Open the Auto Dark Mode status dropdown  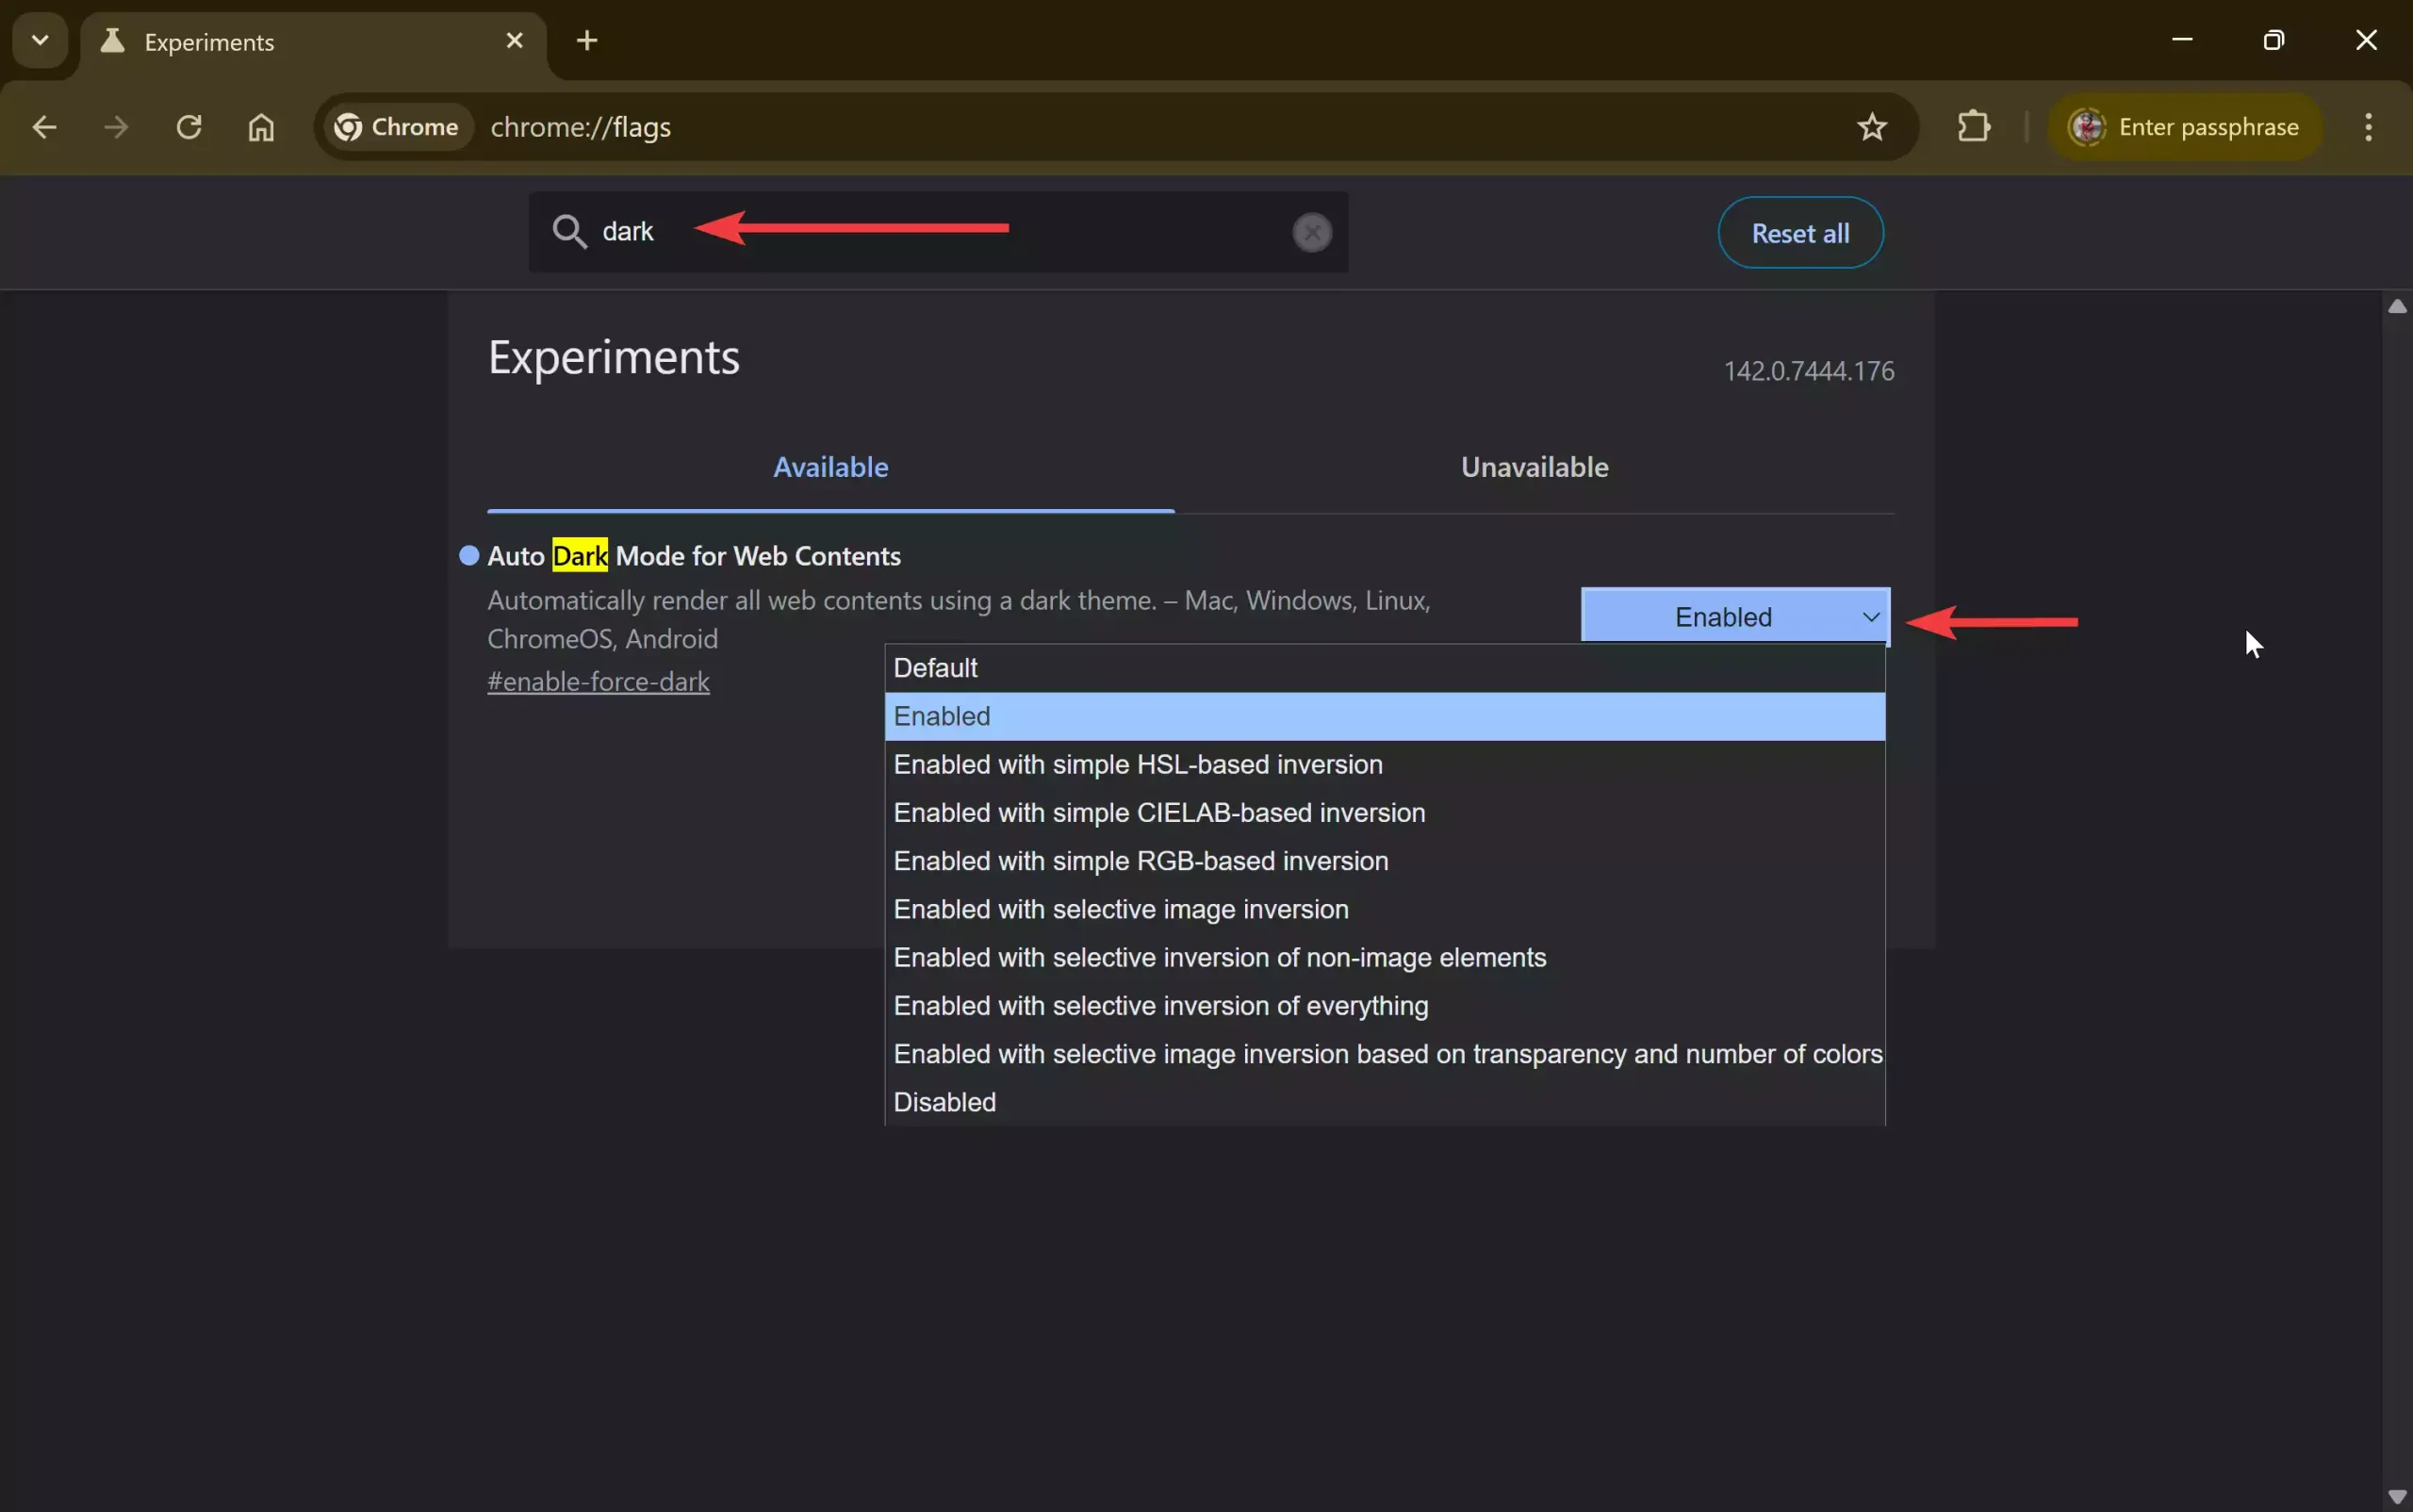point(1734,616)
